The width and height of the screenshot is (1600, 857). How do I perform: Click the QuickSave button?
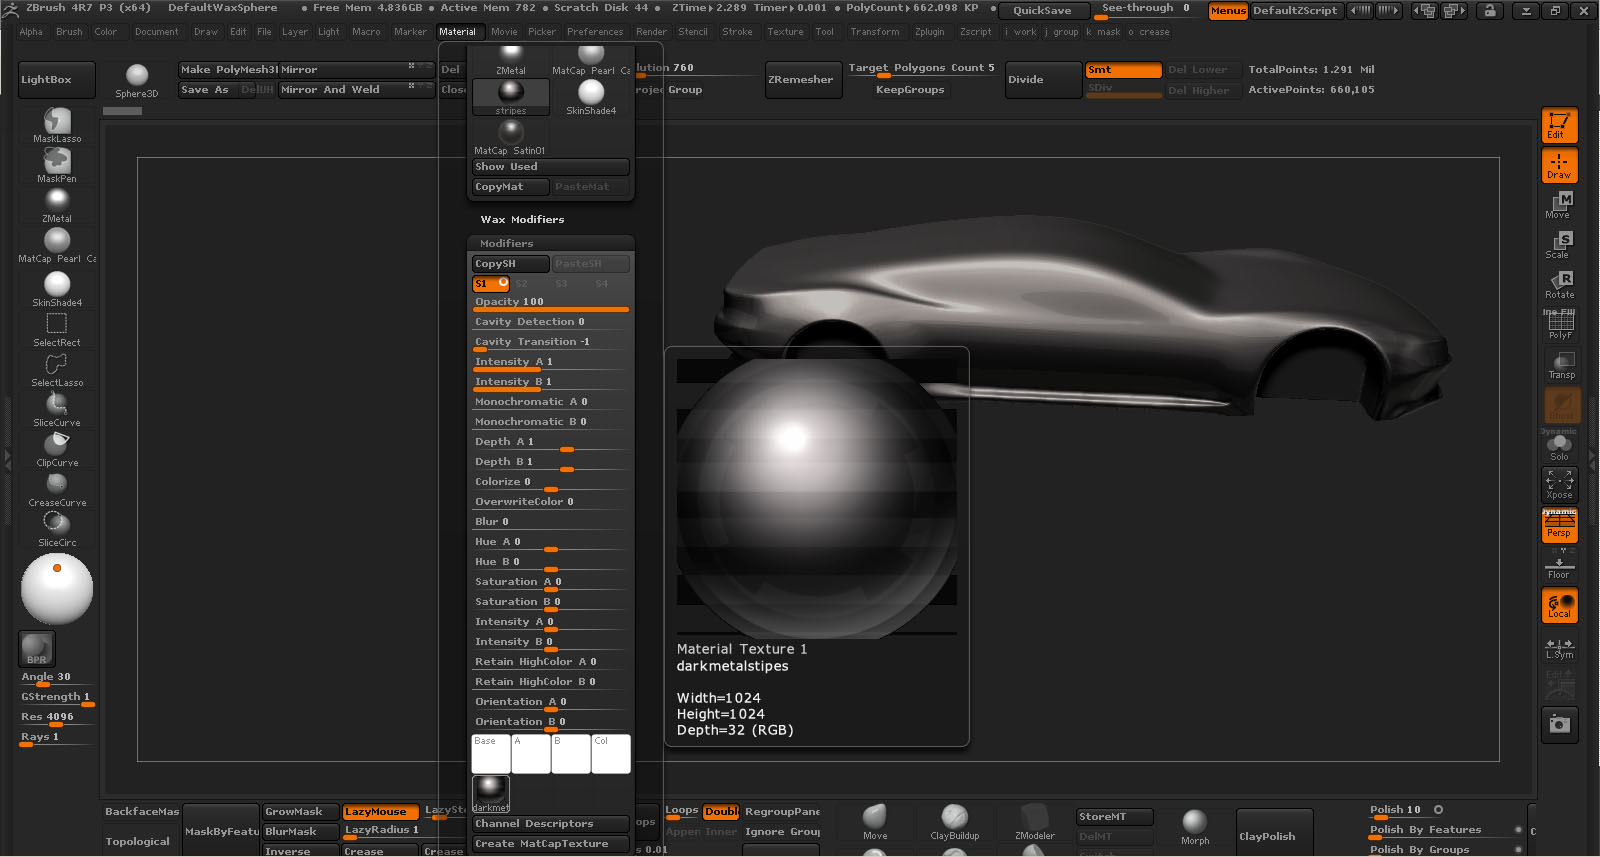(1042, 11)
